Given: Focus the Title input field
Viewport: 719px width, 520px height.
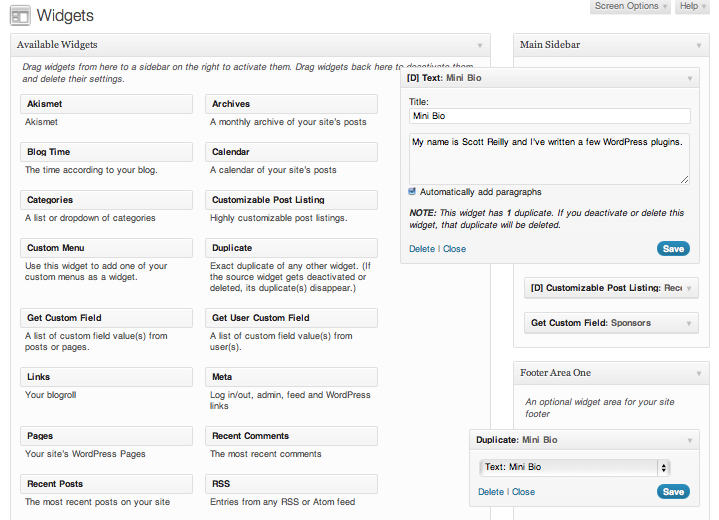Looking at the screenshot, I should pos(549,116).
